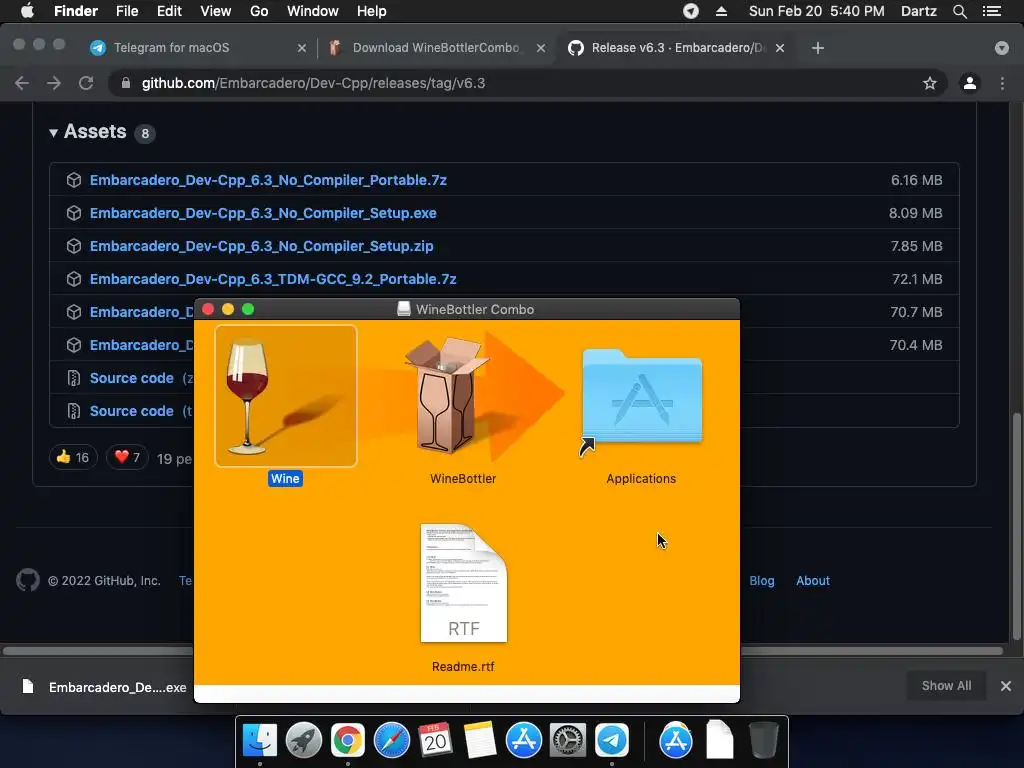1024x768 pixels.
Task: Download Embarcadero_Dev-Cpp_6.3_TDM-GCC_9.2_Portable.7z
Action: [273, 279]
